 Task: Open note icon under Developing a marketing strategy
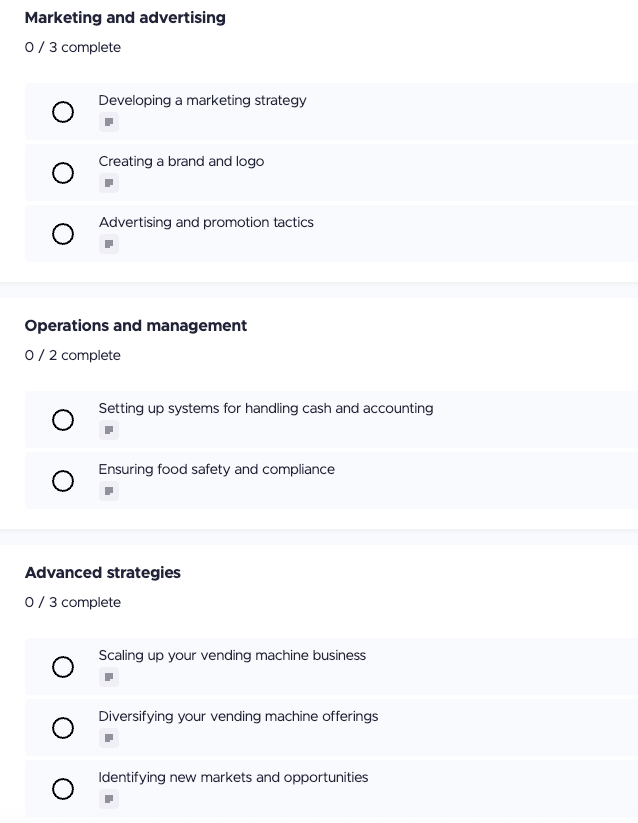point(109,122)
